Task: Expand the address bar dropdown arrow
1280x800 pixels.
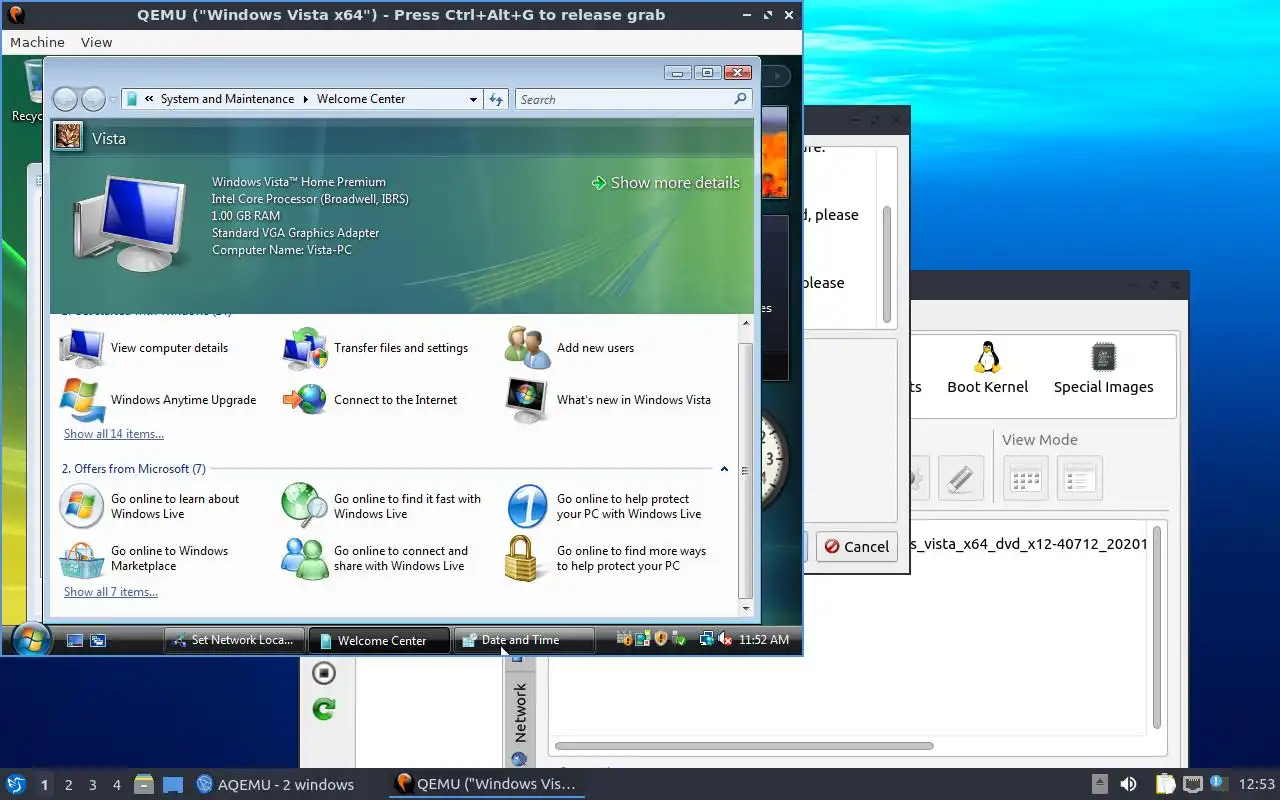Action: (x=474, y=99)
